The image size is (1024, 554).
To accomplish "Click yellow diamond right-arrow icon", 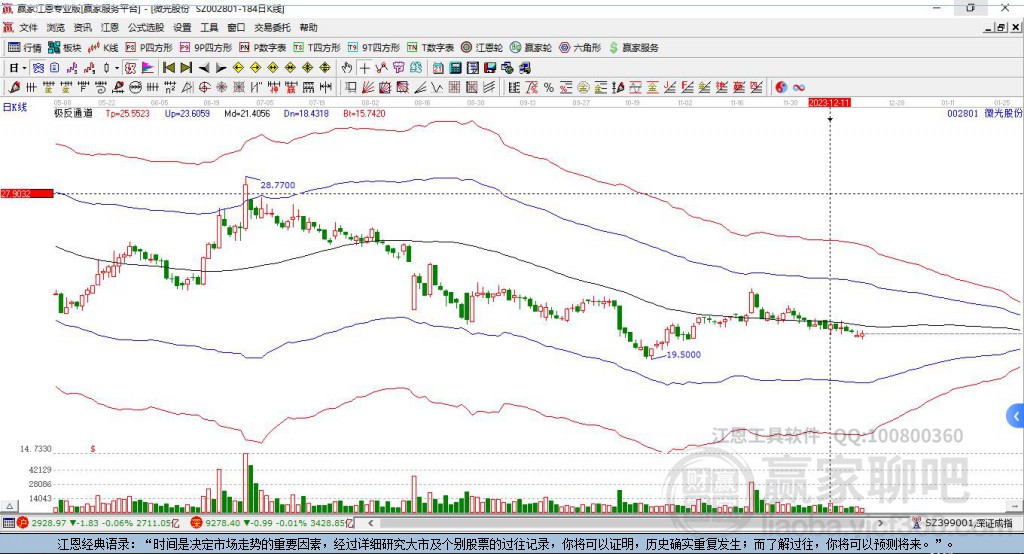I will click(x=255, y=68).
